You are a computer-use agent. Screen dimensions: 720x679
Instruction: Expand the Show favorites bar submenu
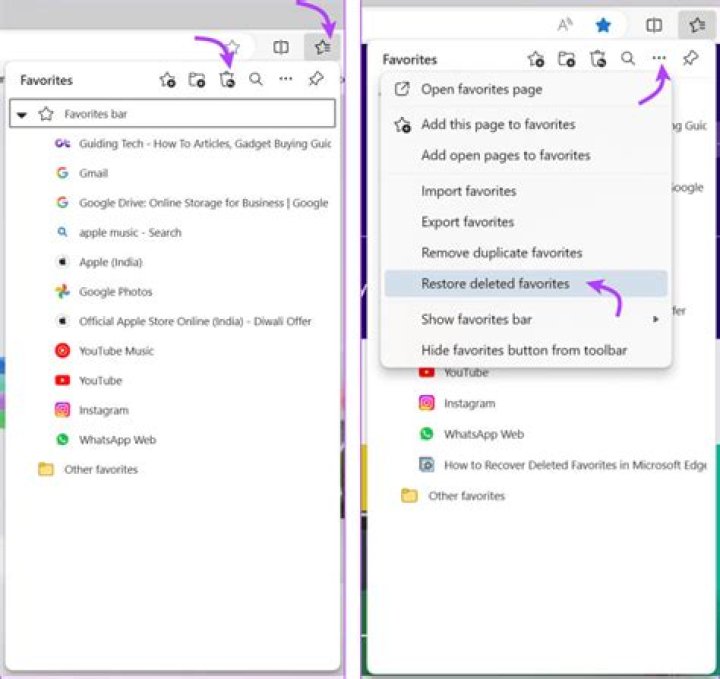656,320
